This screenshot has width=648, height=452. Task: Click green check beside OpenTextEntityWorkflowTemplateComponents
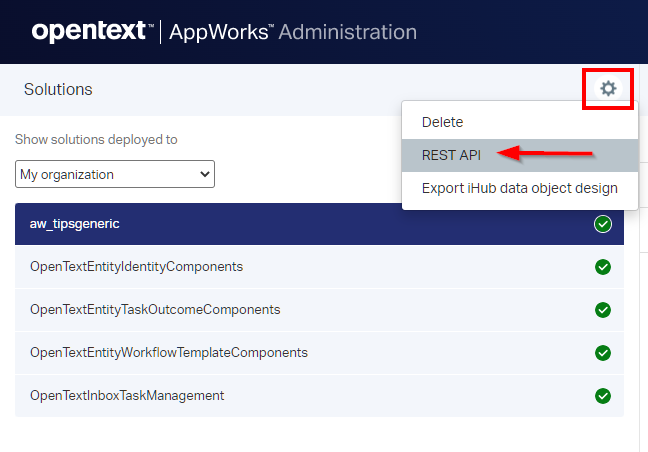pos(602,353)
